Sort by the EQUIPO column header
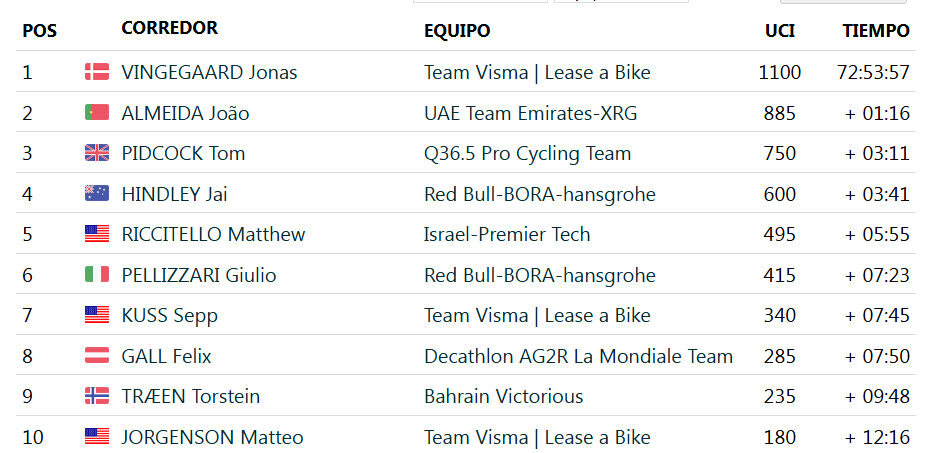This screenshot has height=453, width=940. pyautogui.click(x=457, y=31)
